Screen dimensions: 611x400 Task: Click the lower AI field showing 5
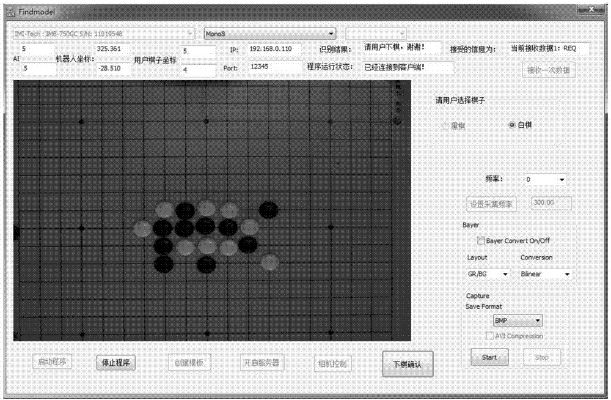38,69
